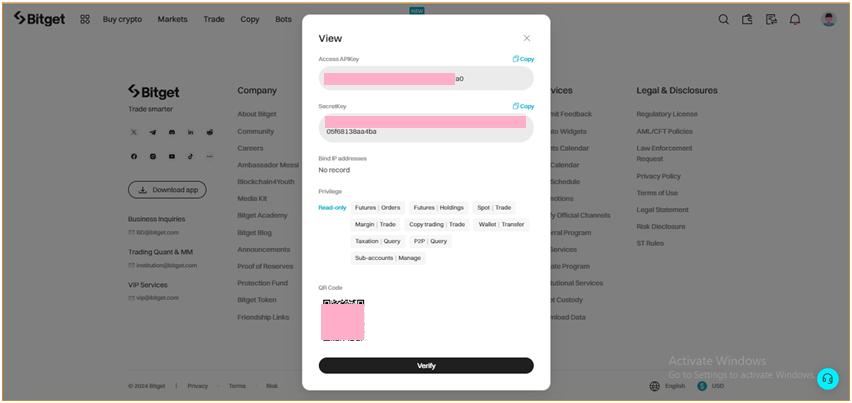Open the Facebook social icon
This screenshot has height=403, width=852.
point(134,156)
